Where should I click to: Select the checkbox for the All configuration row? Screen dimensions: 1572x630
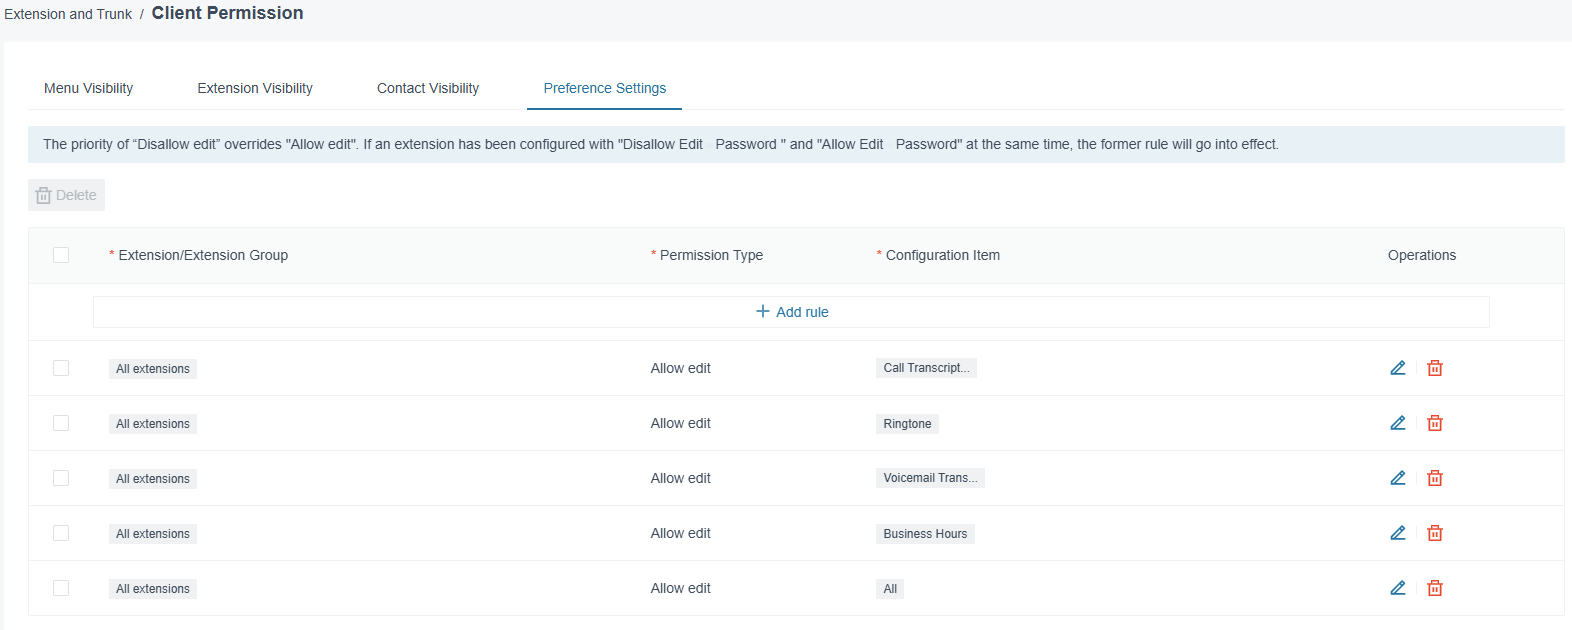point(61,588)
